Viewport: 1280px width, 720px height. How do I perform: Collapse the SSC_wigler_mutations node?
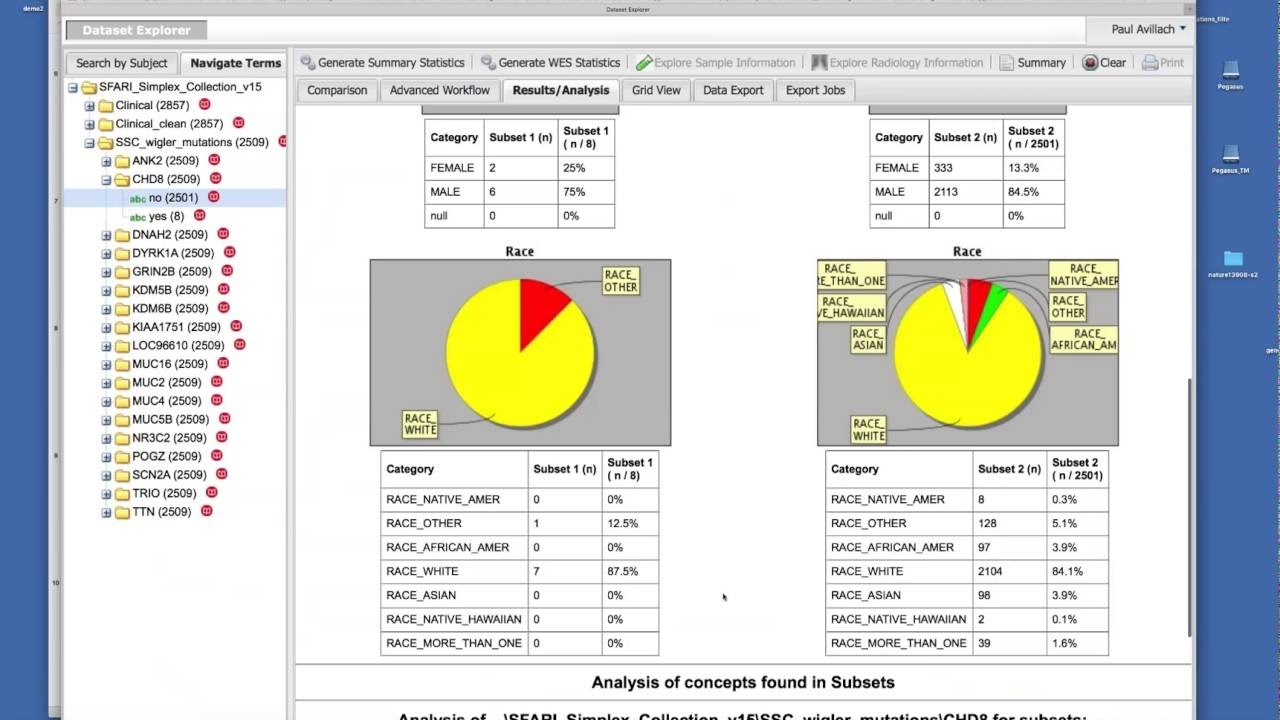(x=89, y=142)
